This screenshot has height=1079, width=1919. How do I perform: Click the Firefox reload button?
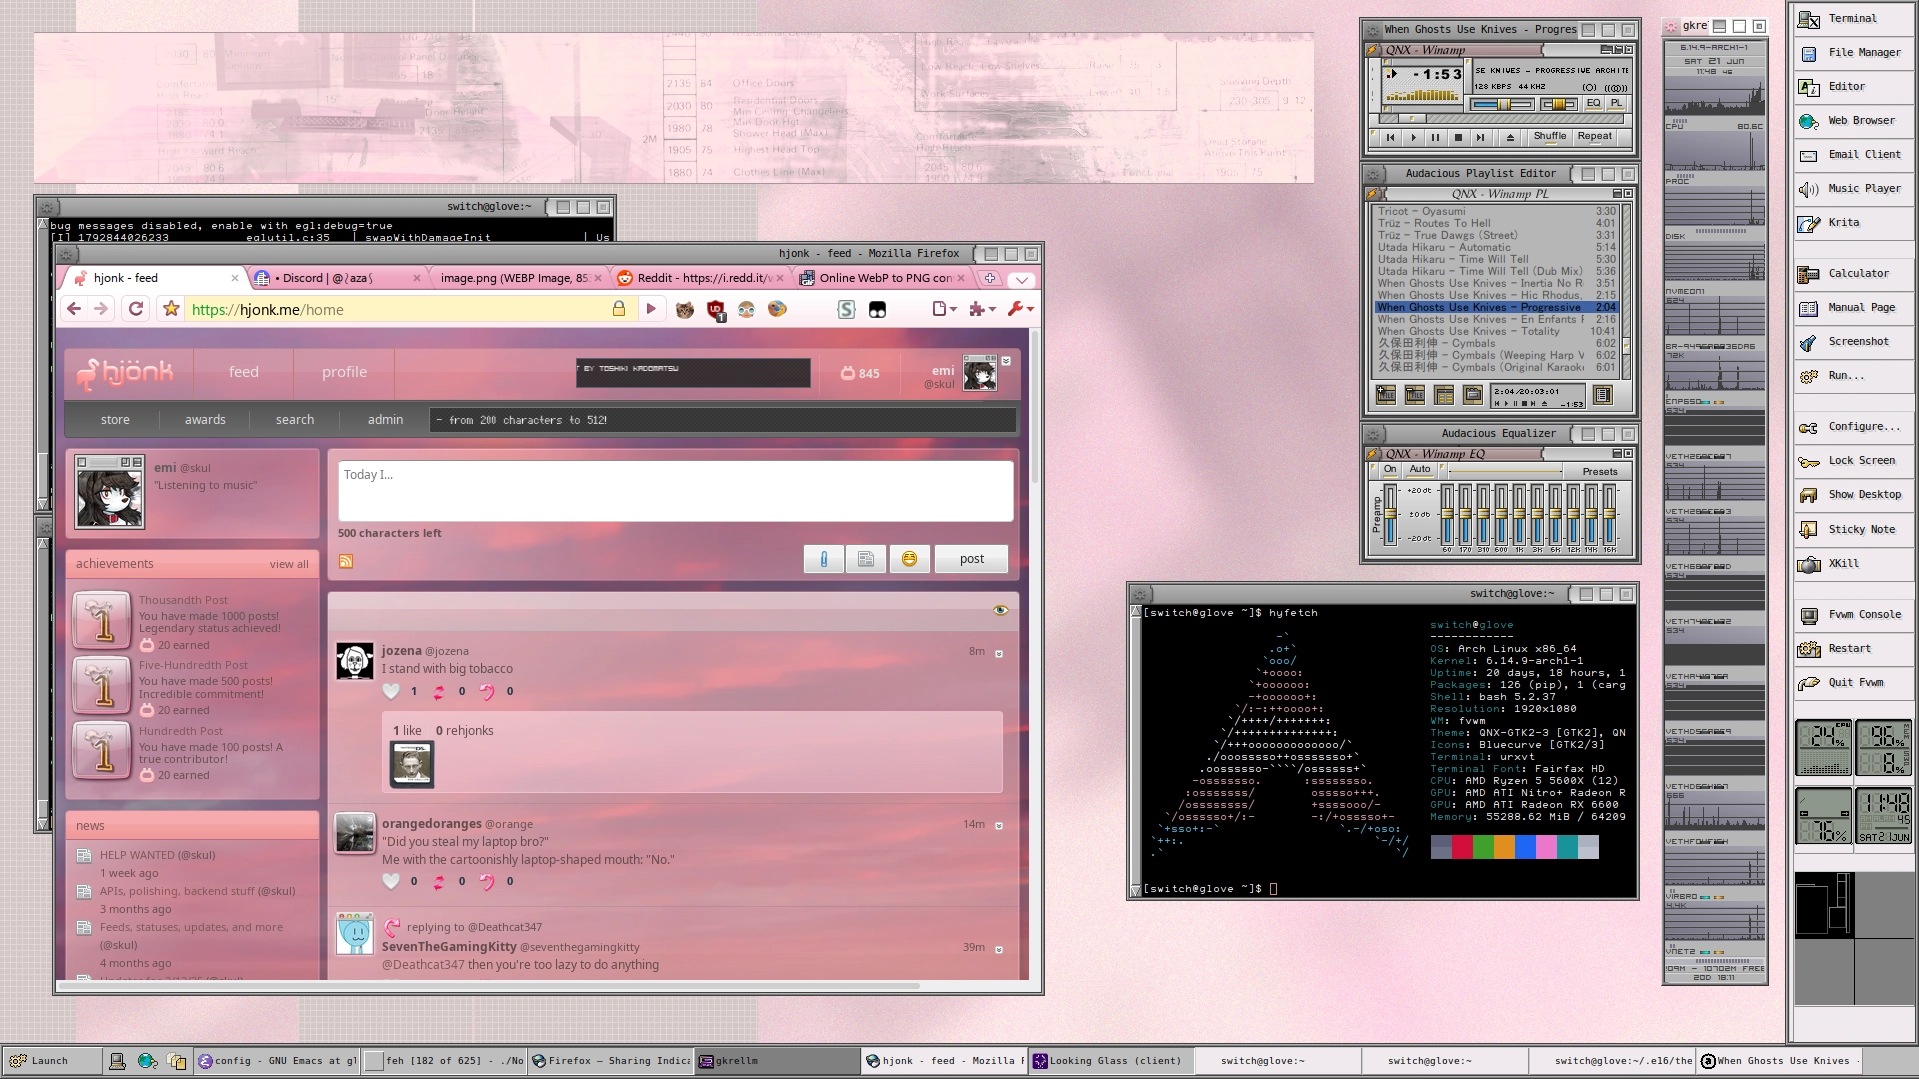[136, 309]
